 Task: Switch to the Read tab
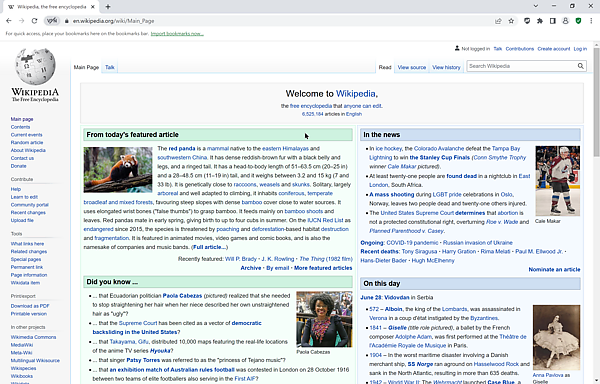click(x=385, y=67)
